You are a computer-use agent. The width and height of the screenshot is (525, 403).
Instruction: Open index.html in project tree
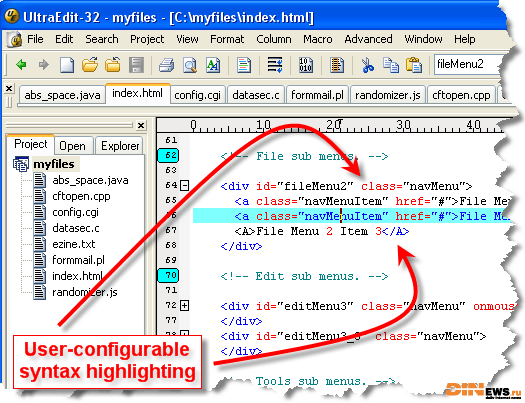[x=77, y=276]
